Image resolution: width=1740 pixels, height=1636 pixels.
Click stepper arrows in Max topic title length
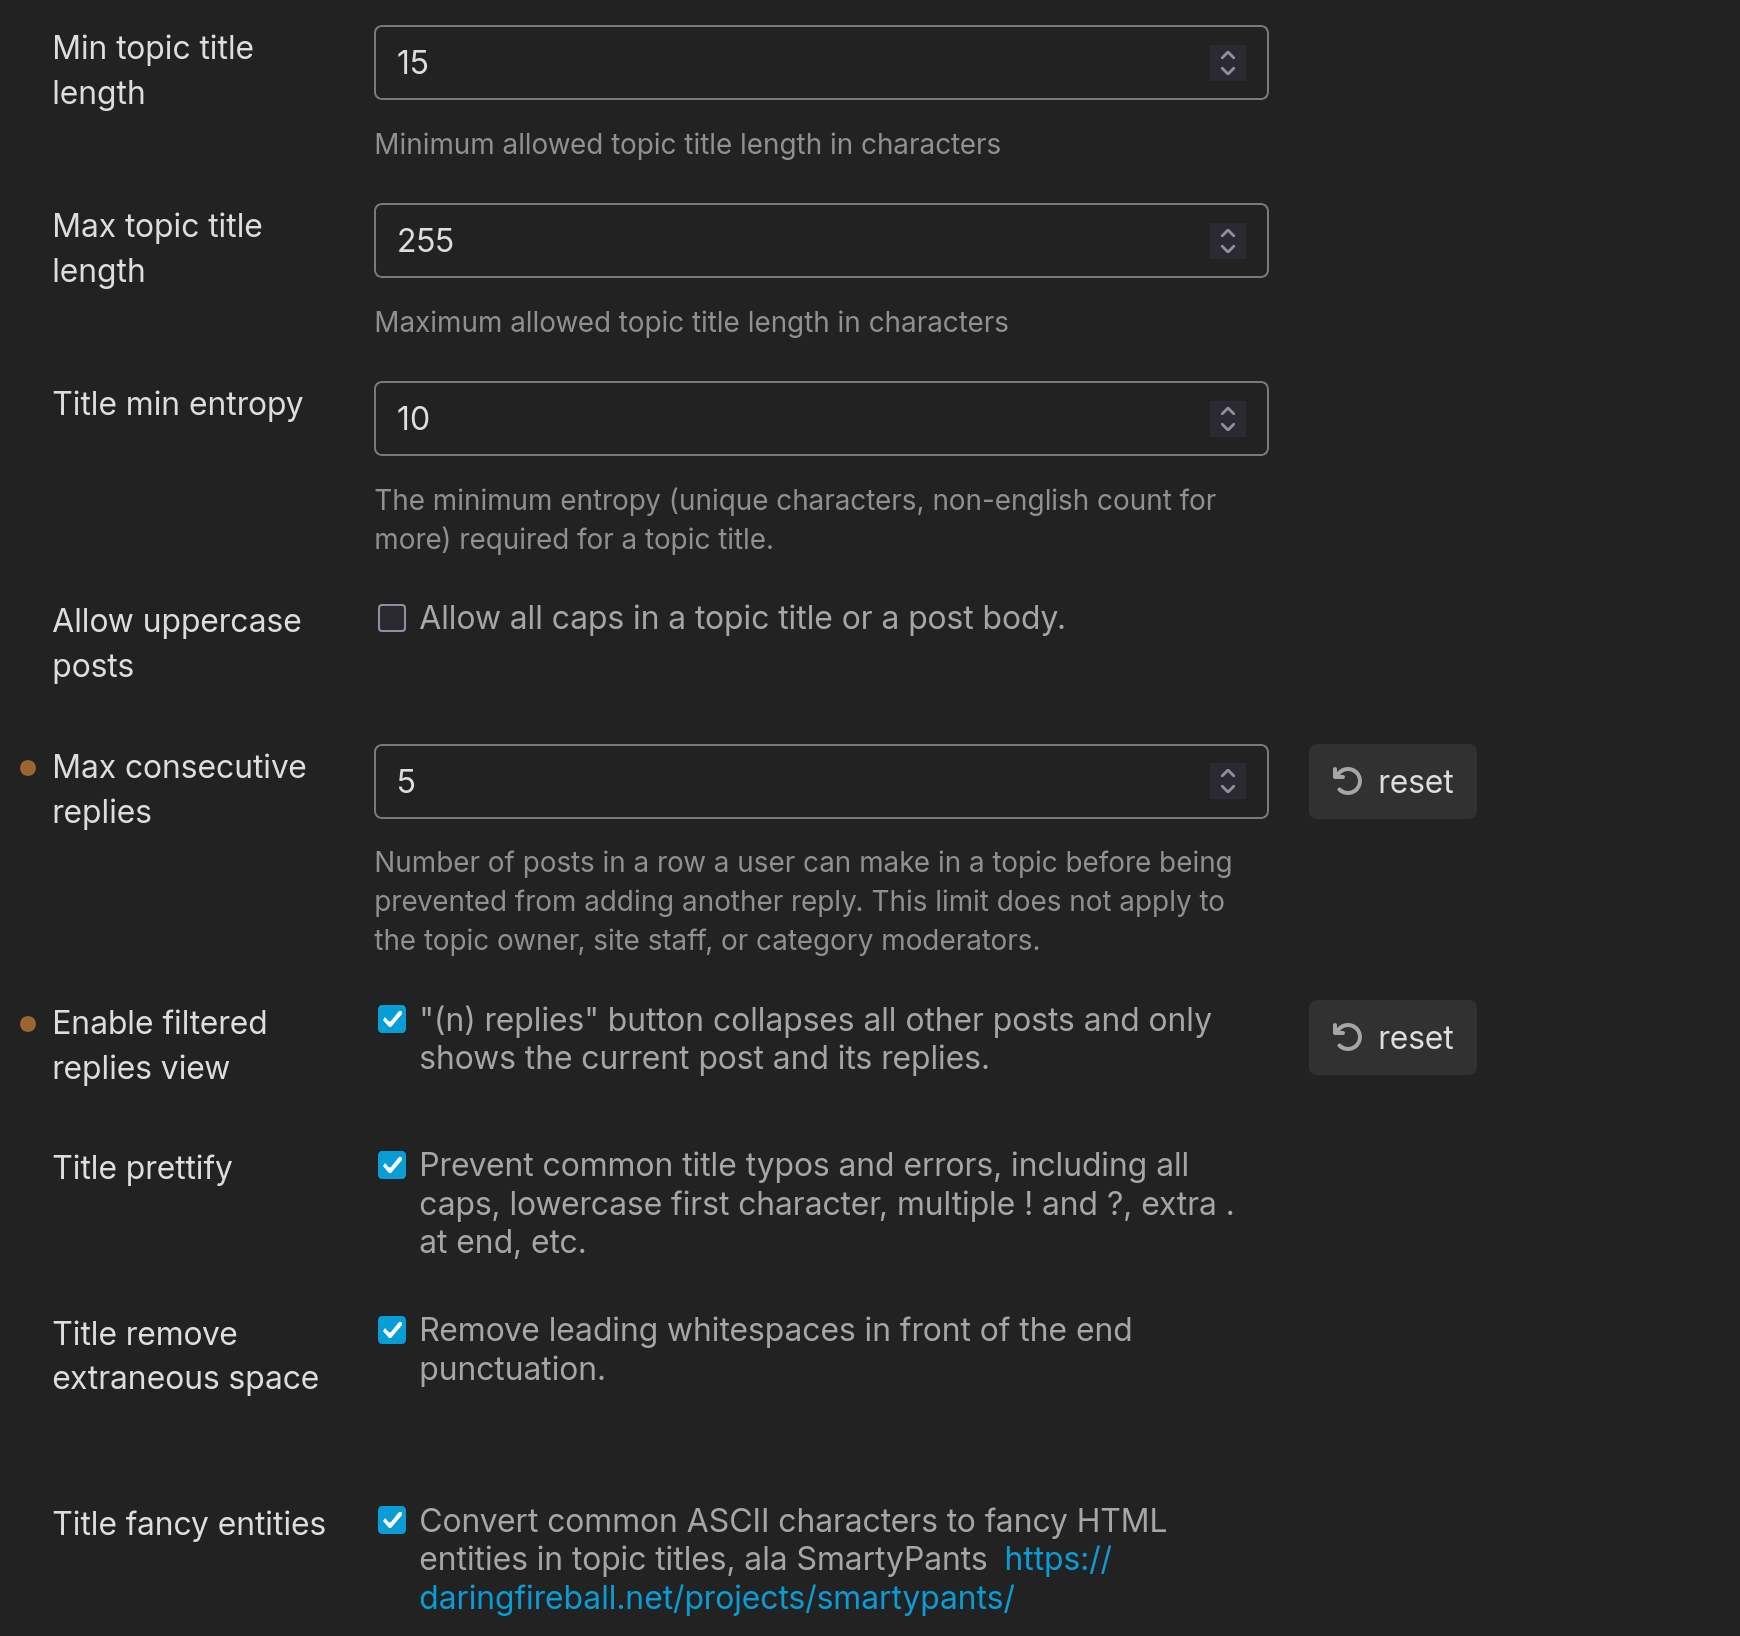click(x=1227, y=241)
